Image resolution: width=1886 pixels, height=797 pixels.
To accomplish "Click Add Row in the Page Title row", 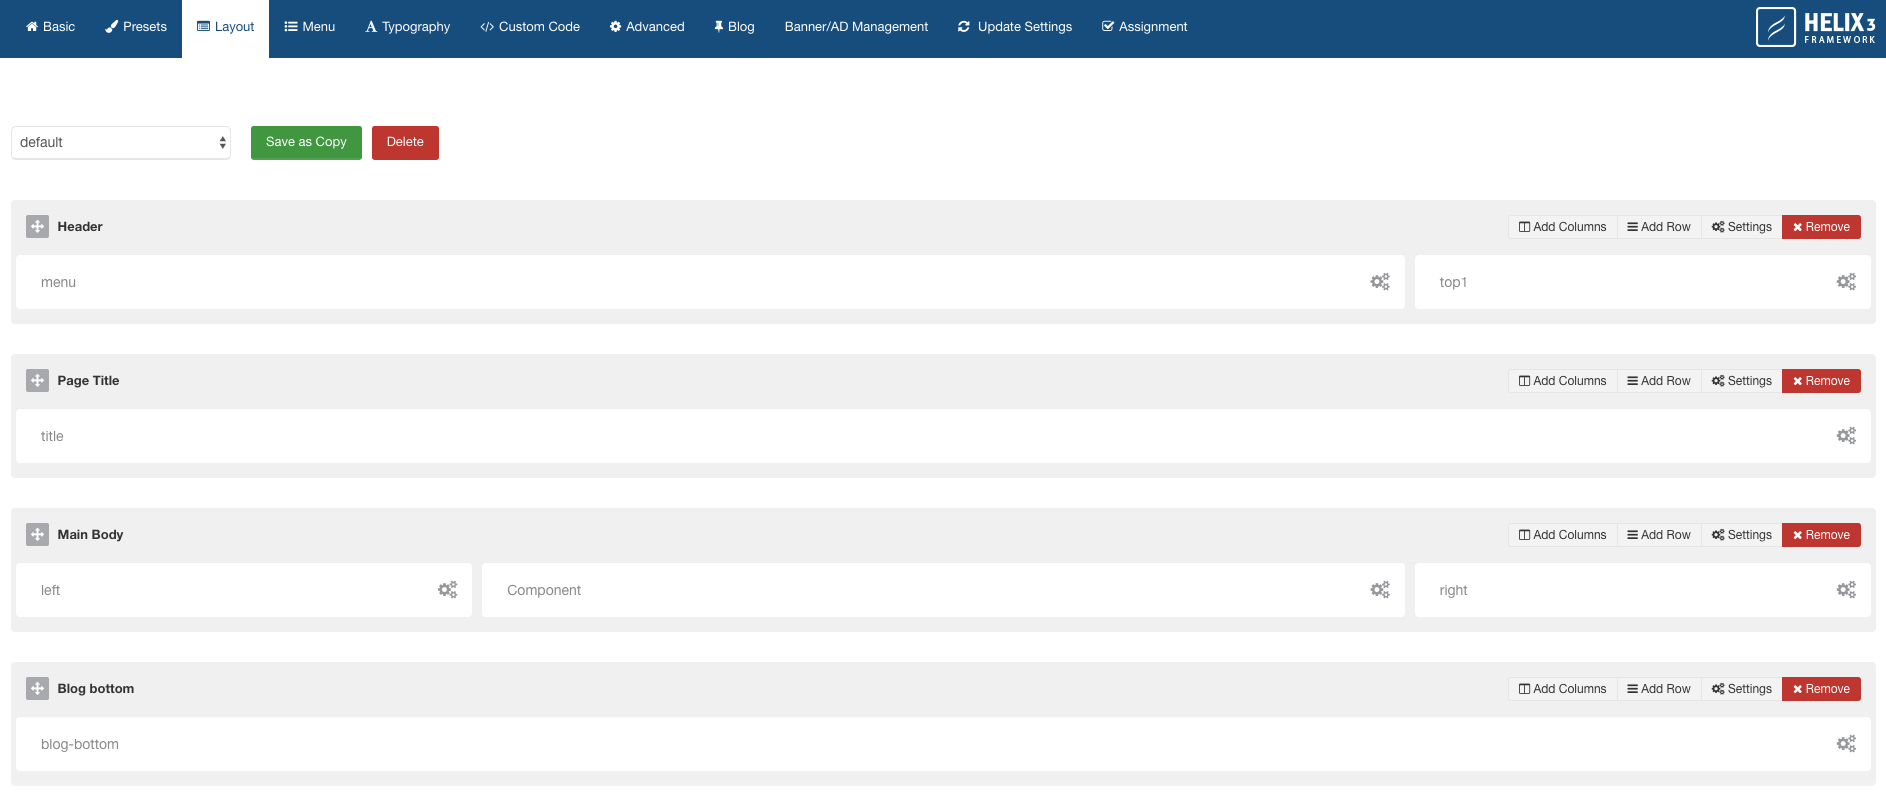I will pyautogui.click(x=1658, y=381).
